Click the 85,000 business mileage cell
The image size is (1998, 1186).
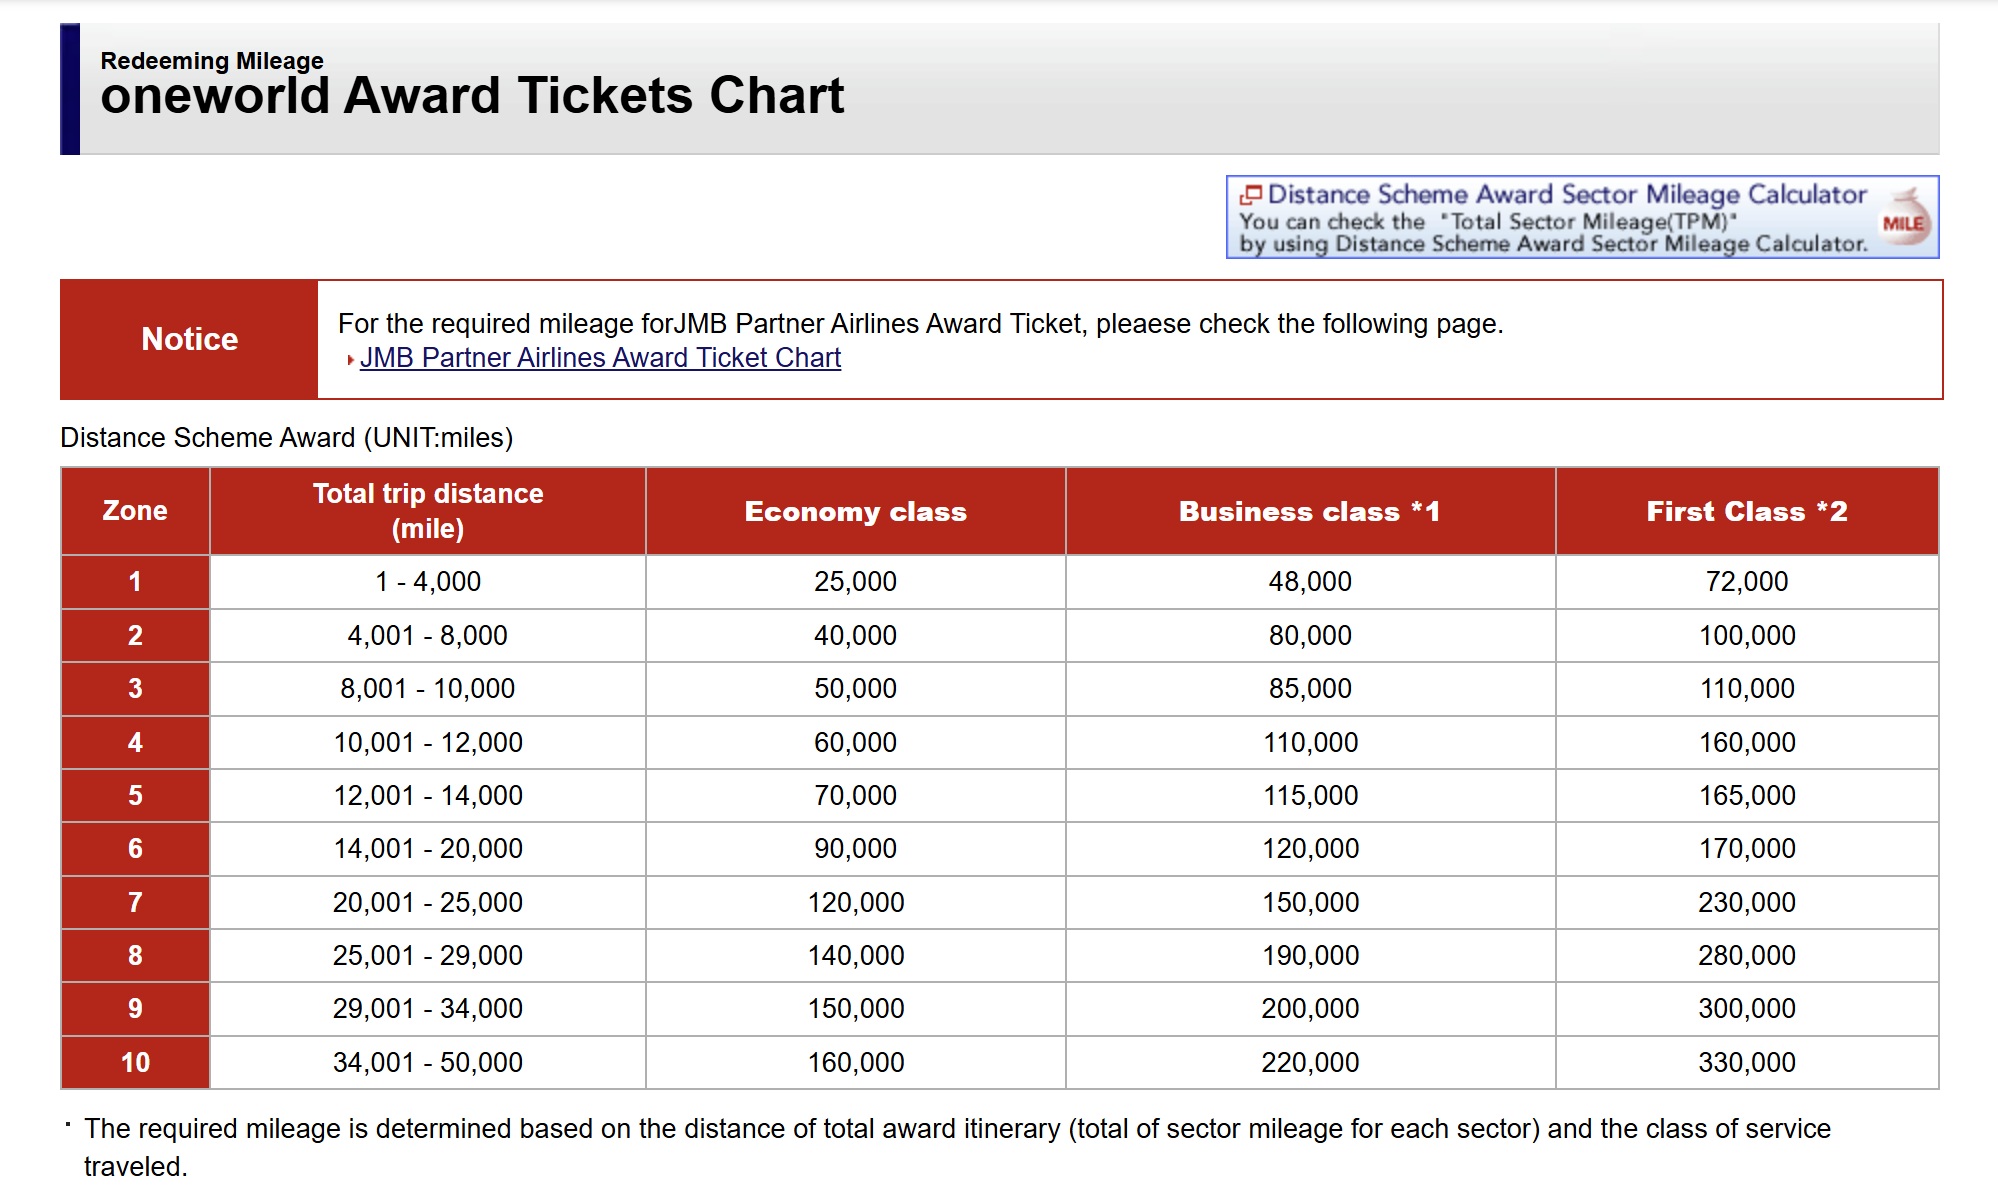tap(1310, 689)
